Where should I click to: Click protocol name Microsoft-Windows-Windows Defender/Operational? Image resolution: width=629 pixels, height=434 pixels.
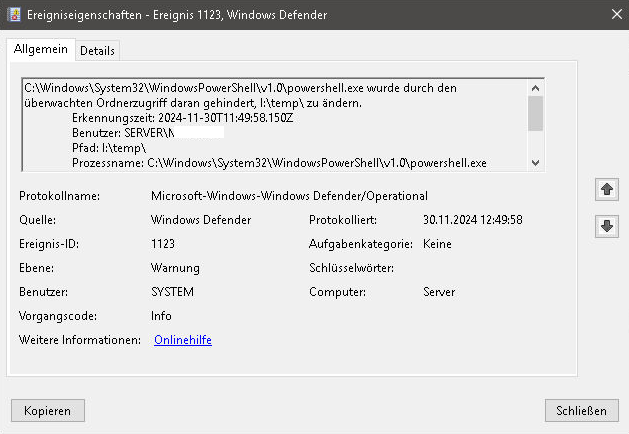(x=289, y=196)
